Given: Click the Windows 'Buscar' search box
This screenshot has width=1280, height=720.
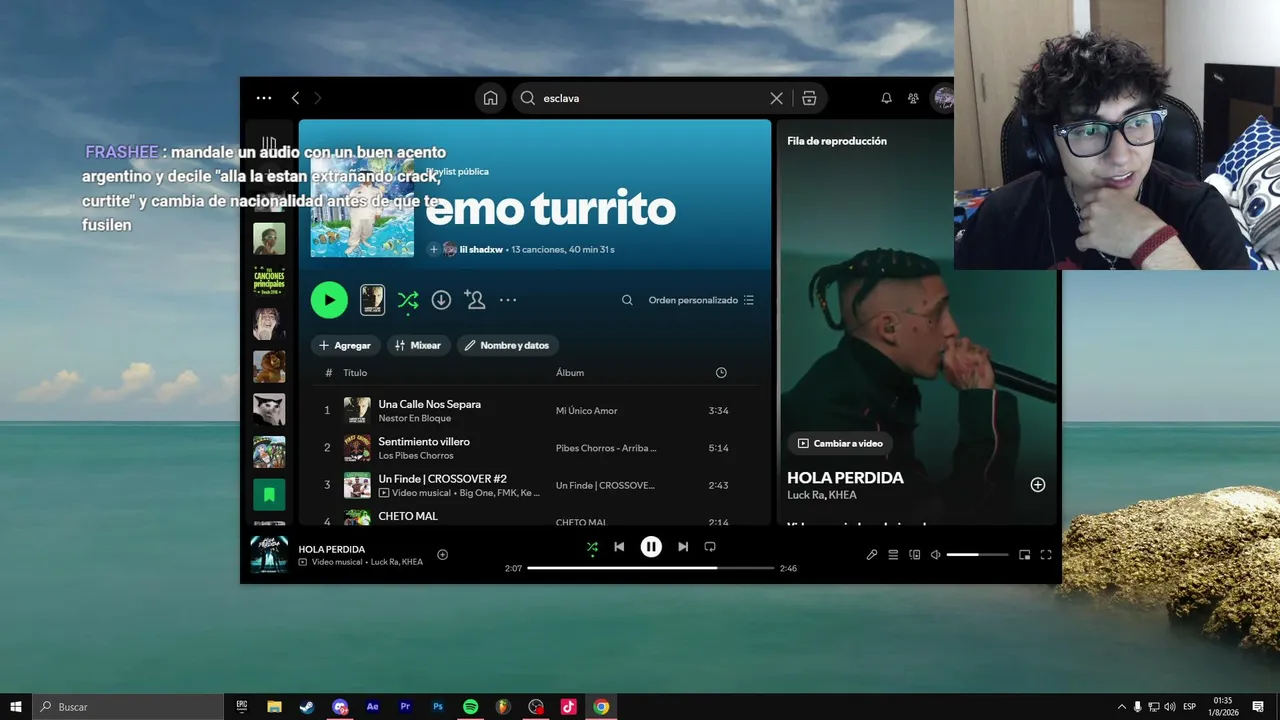Looking at the screenshot, I should tap(128, 707).
